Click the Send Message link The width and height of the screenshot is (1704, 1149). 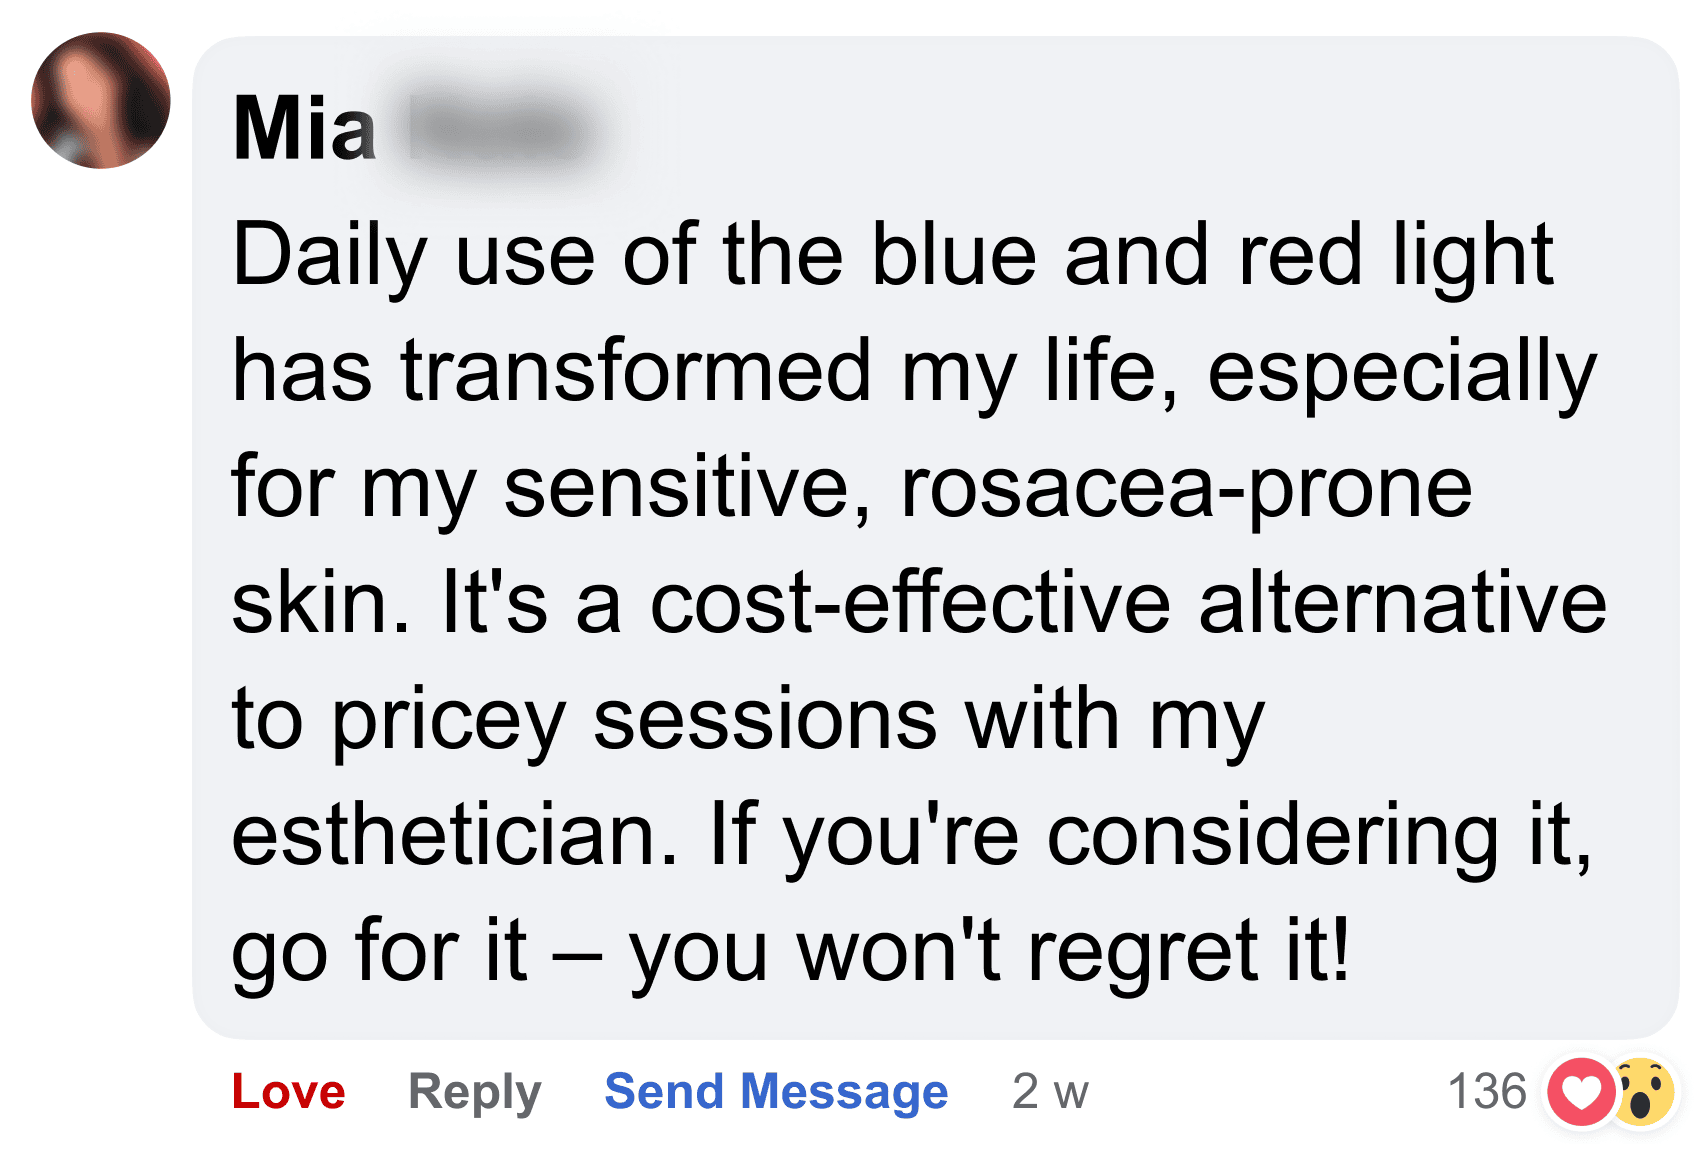coord(776,1092)
